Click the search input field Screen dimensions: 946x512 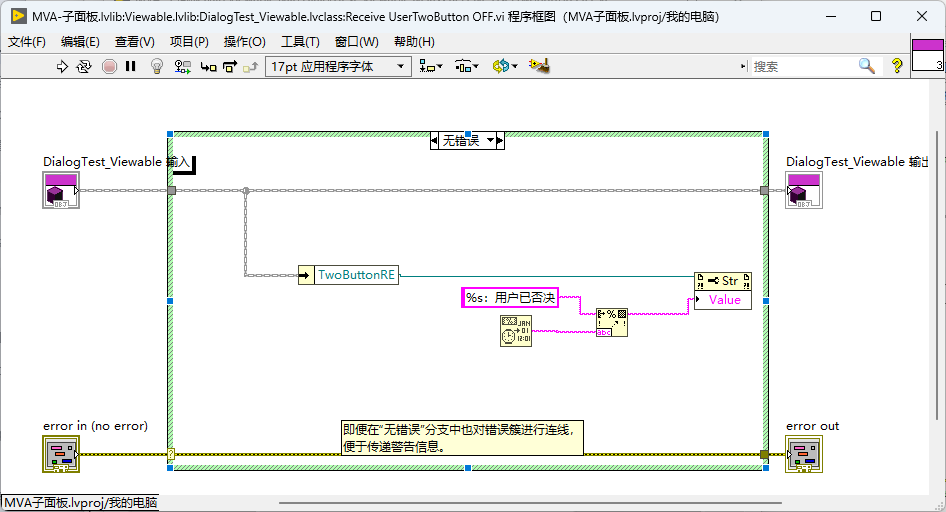804,66
